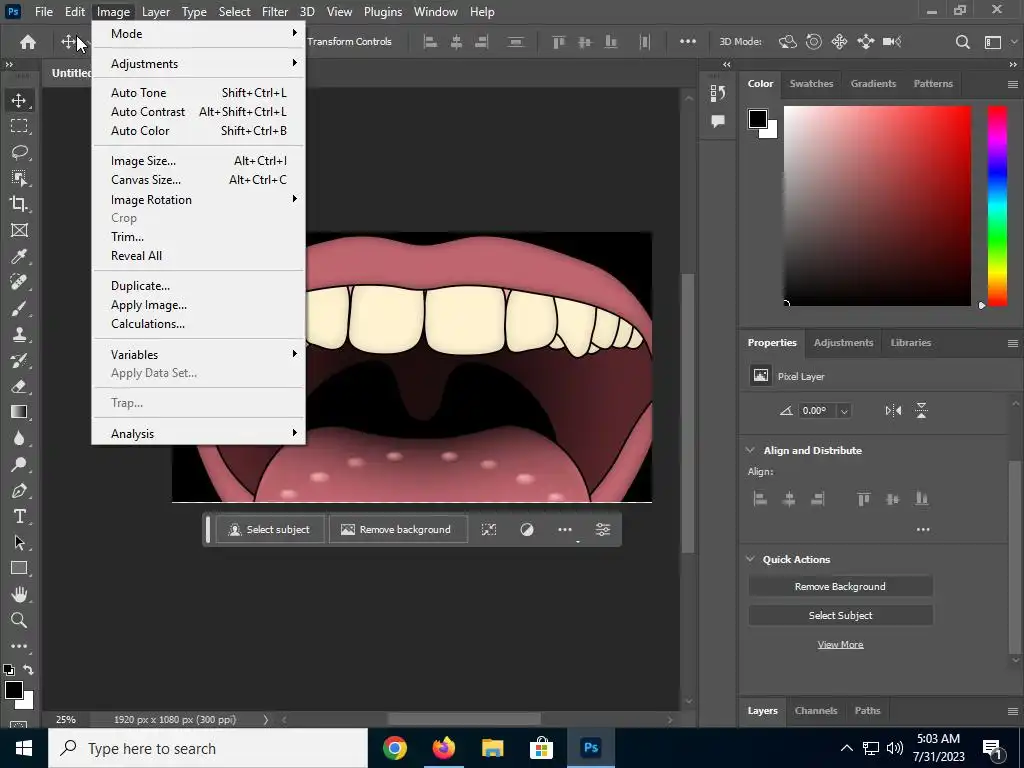The width and height of the screenshot is (1024, 768).
Task: Select the Lasso tool
Action: coord(19,152)
